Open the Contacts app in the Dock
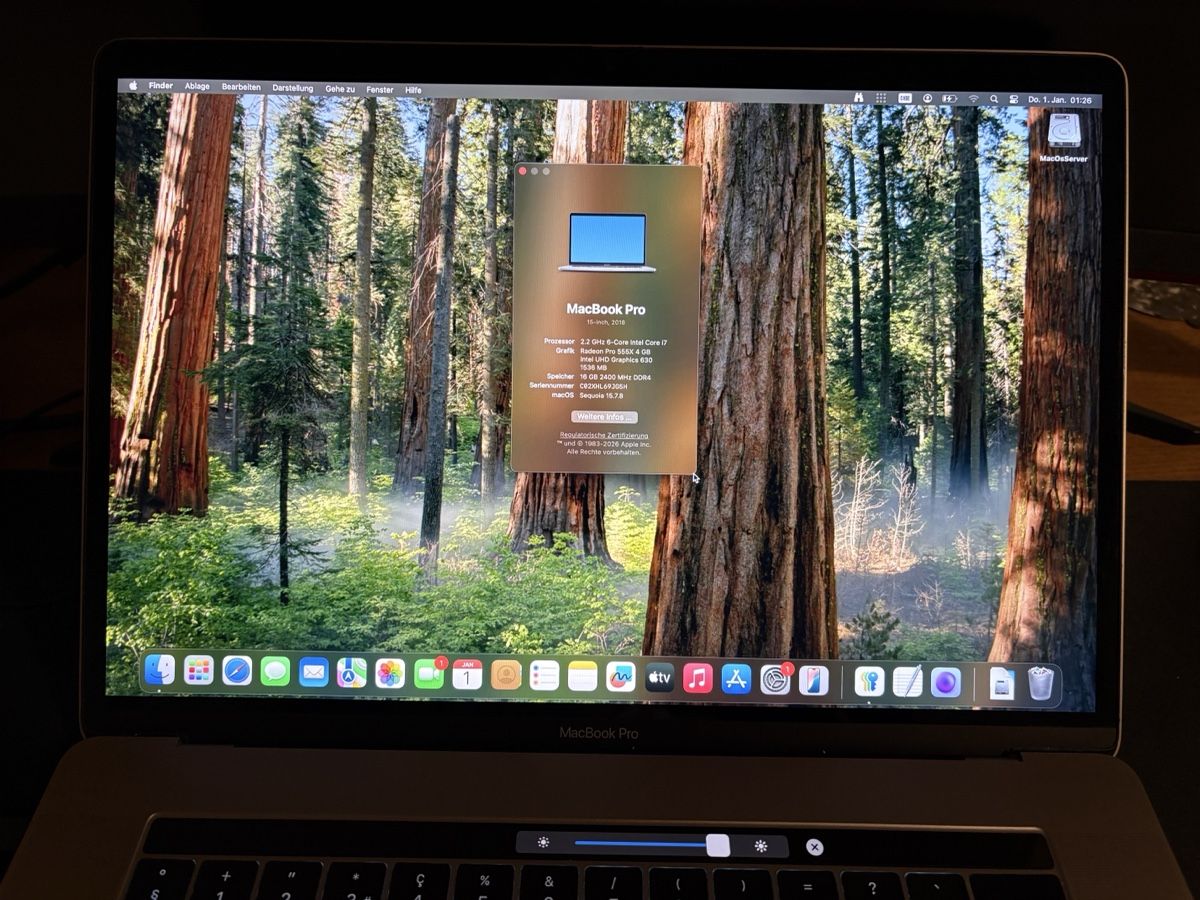The width and height of the screenshot is (1200, 900). pyautogui.click(x=506, y=674)
